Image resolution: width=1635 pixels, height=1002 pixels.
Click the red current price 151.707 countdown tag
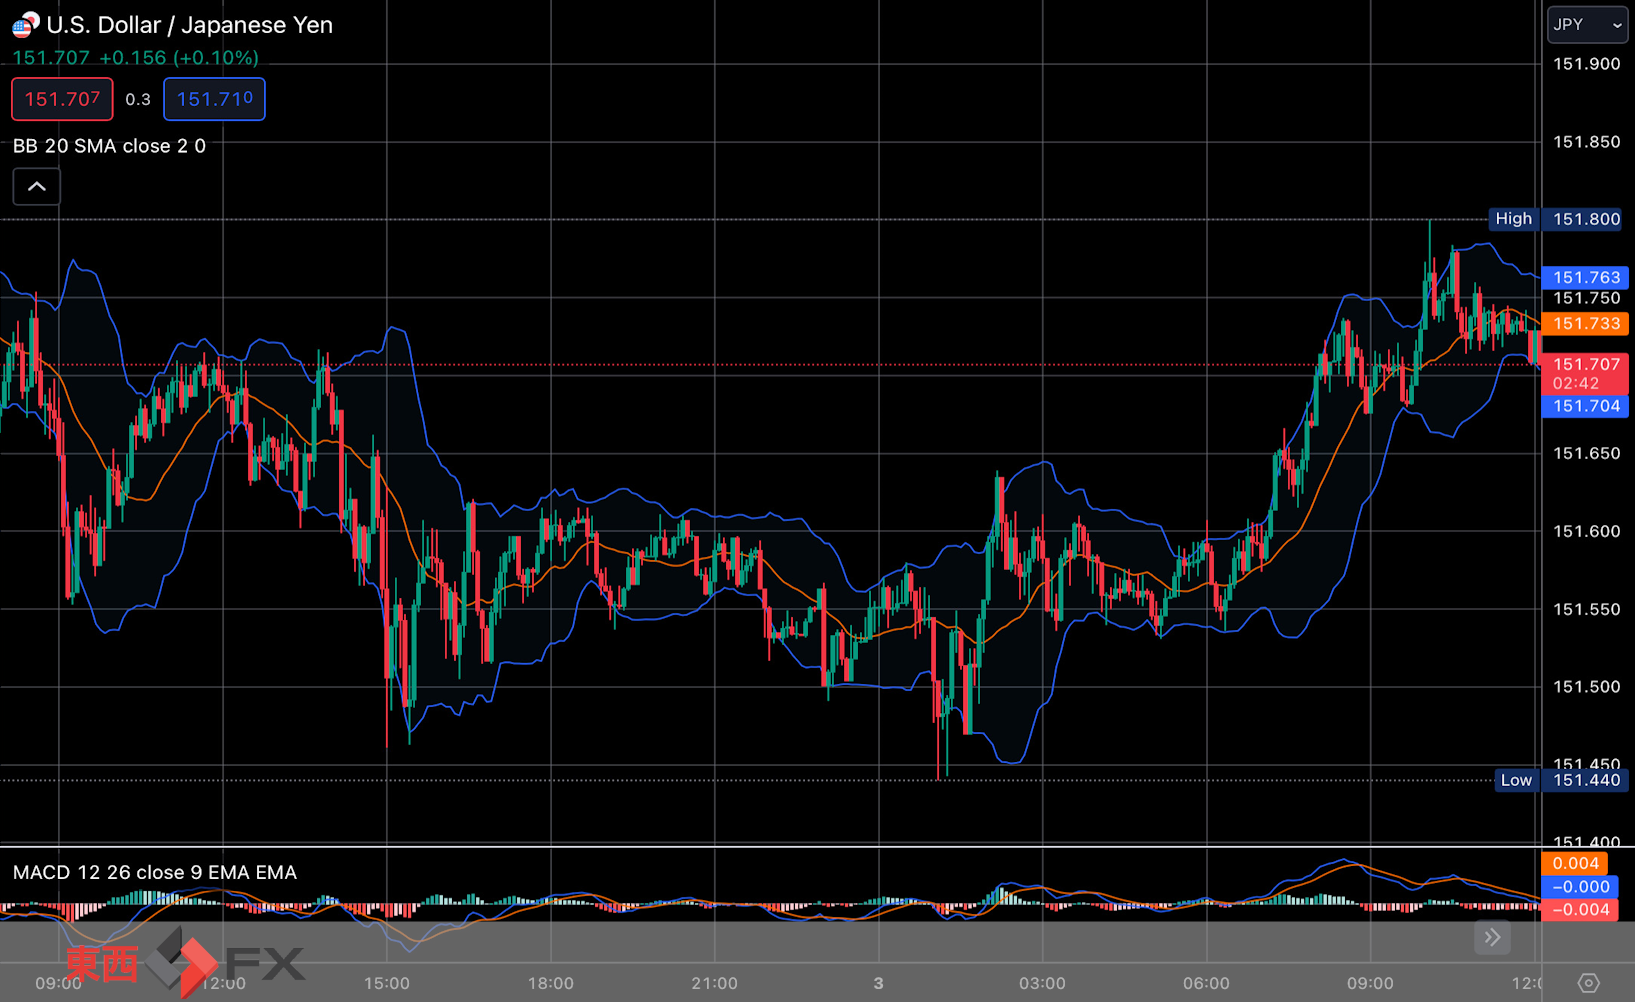(x=1586, y=374)
